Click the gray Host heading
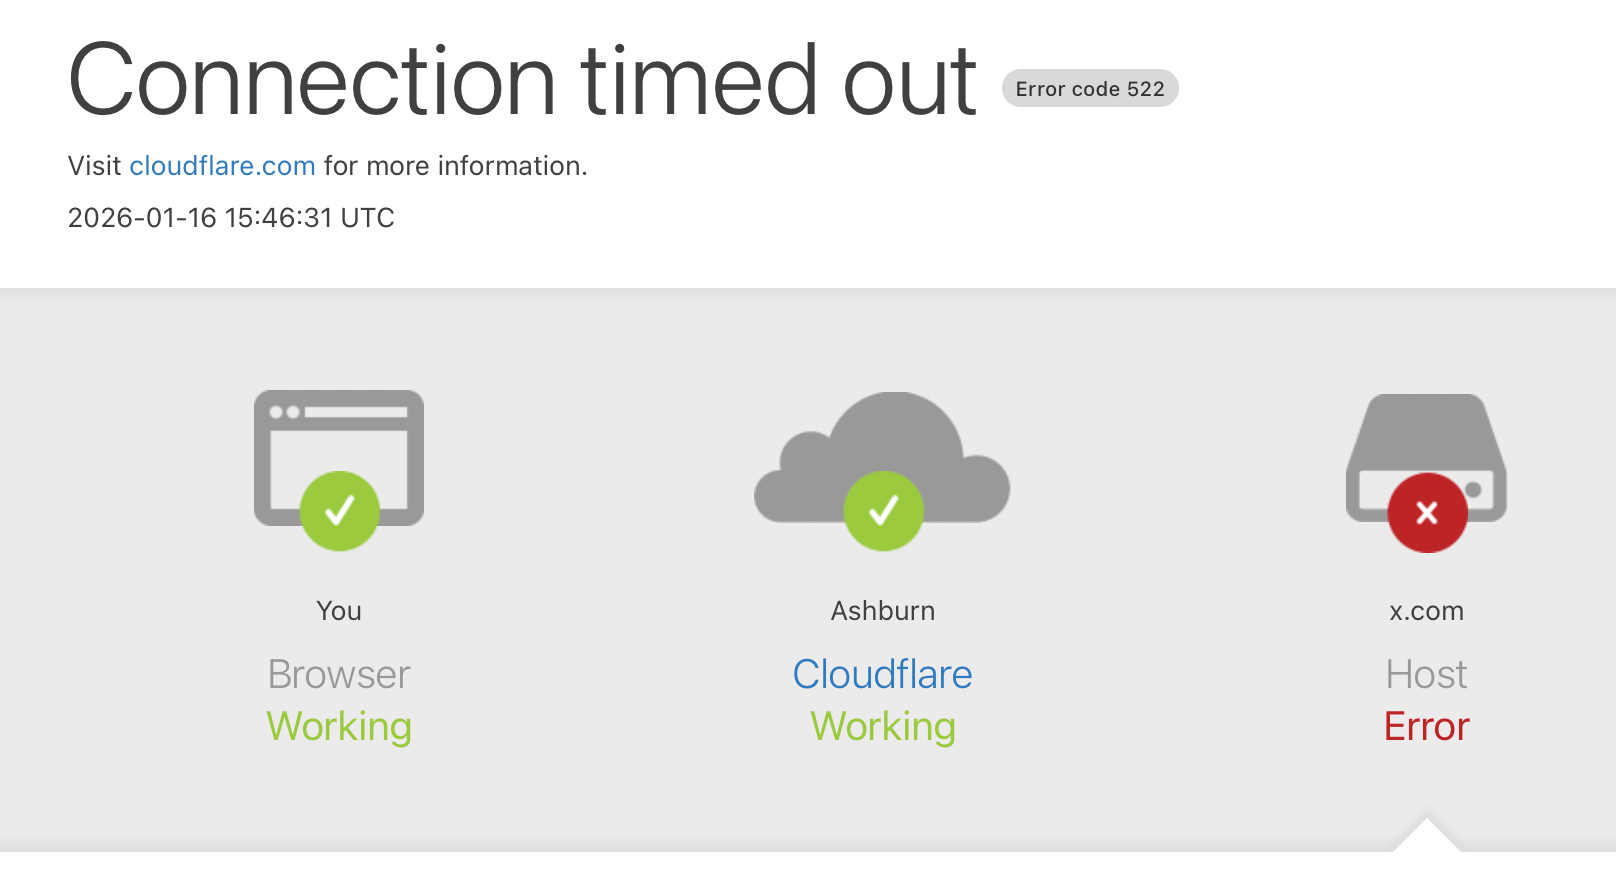The image size is (1616, 890). point(1426,675)
